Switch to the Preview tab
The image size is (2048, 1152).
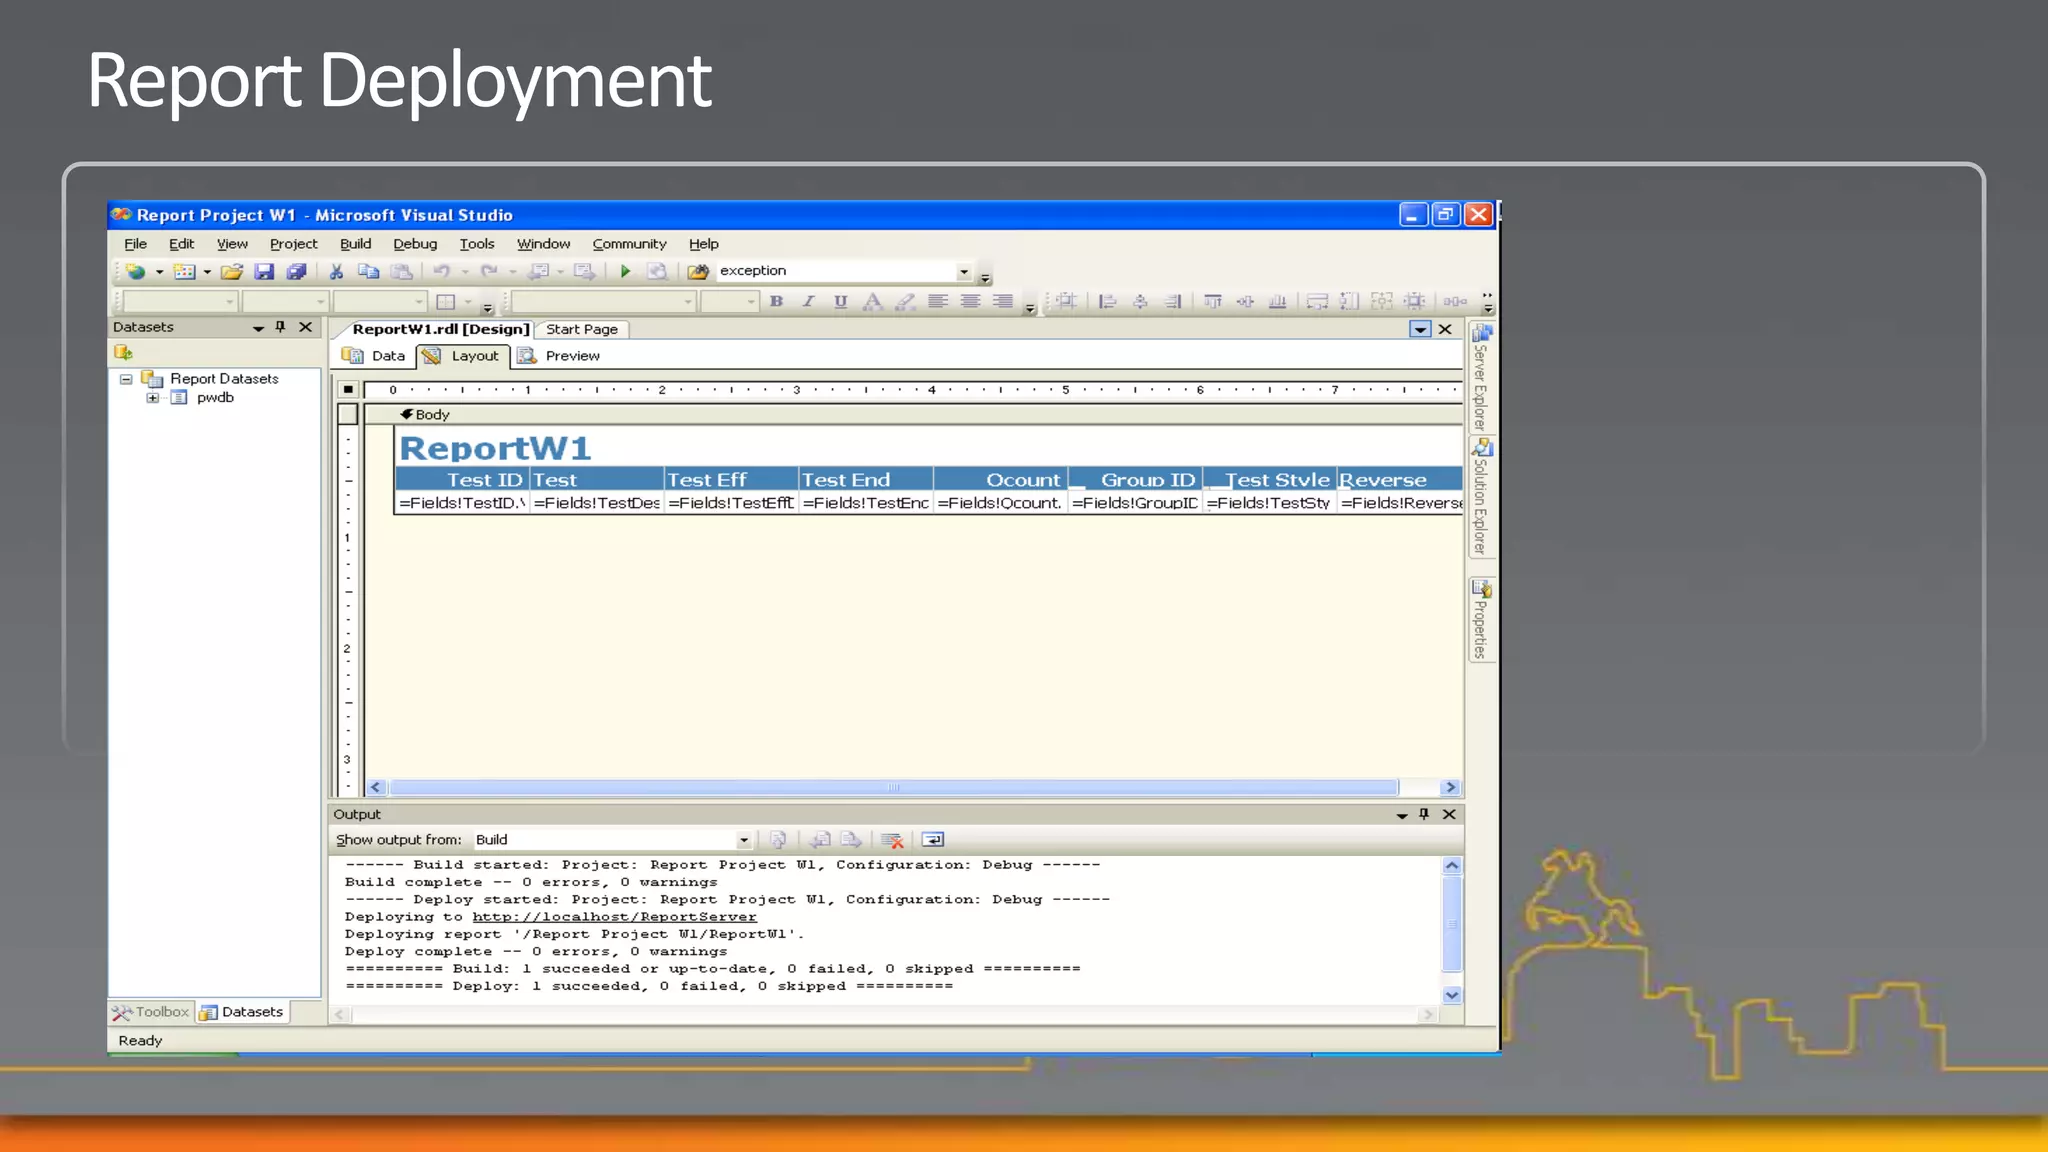pos(559,356)
